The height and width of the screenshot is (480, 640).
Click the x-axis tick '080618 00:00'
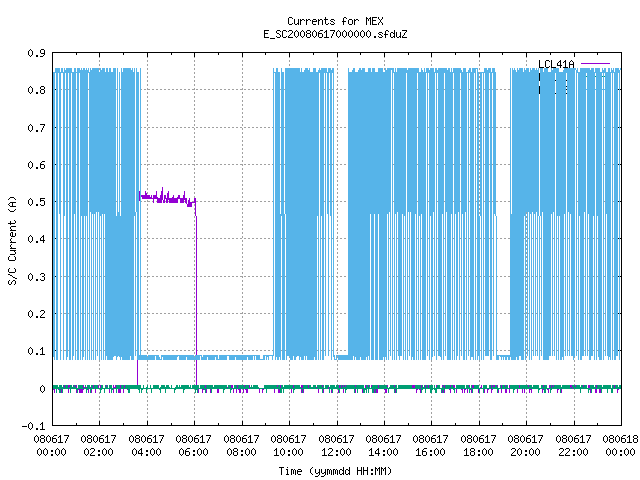(620, 446)
